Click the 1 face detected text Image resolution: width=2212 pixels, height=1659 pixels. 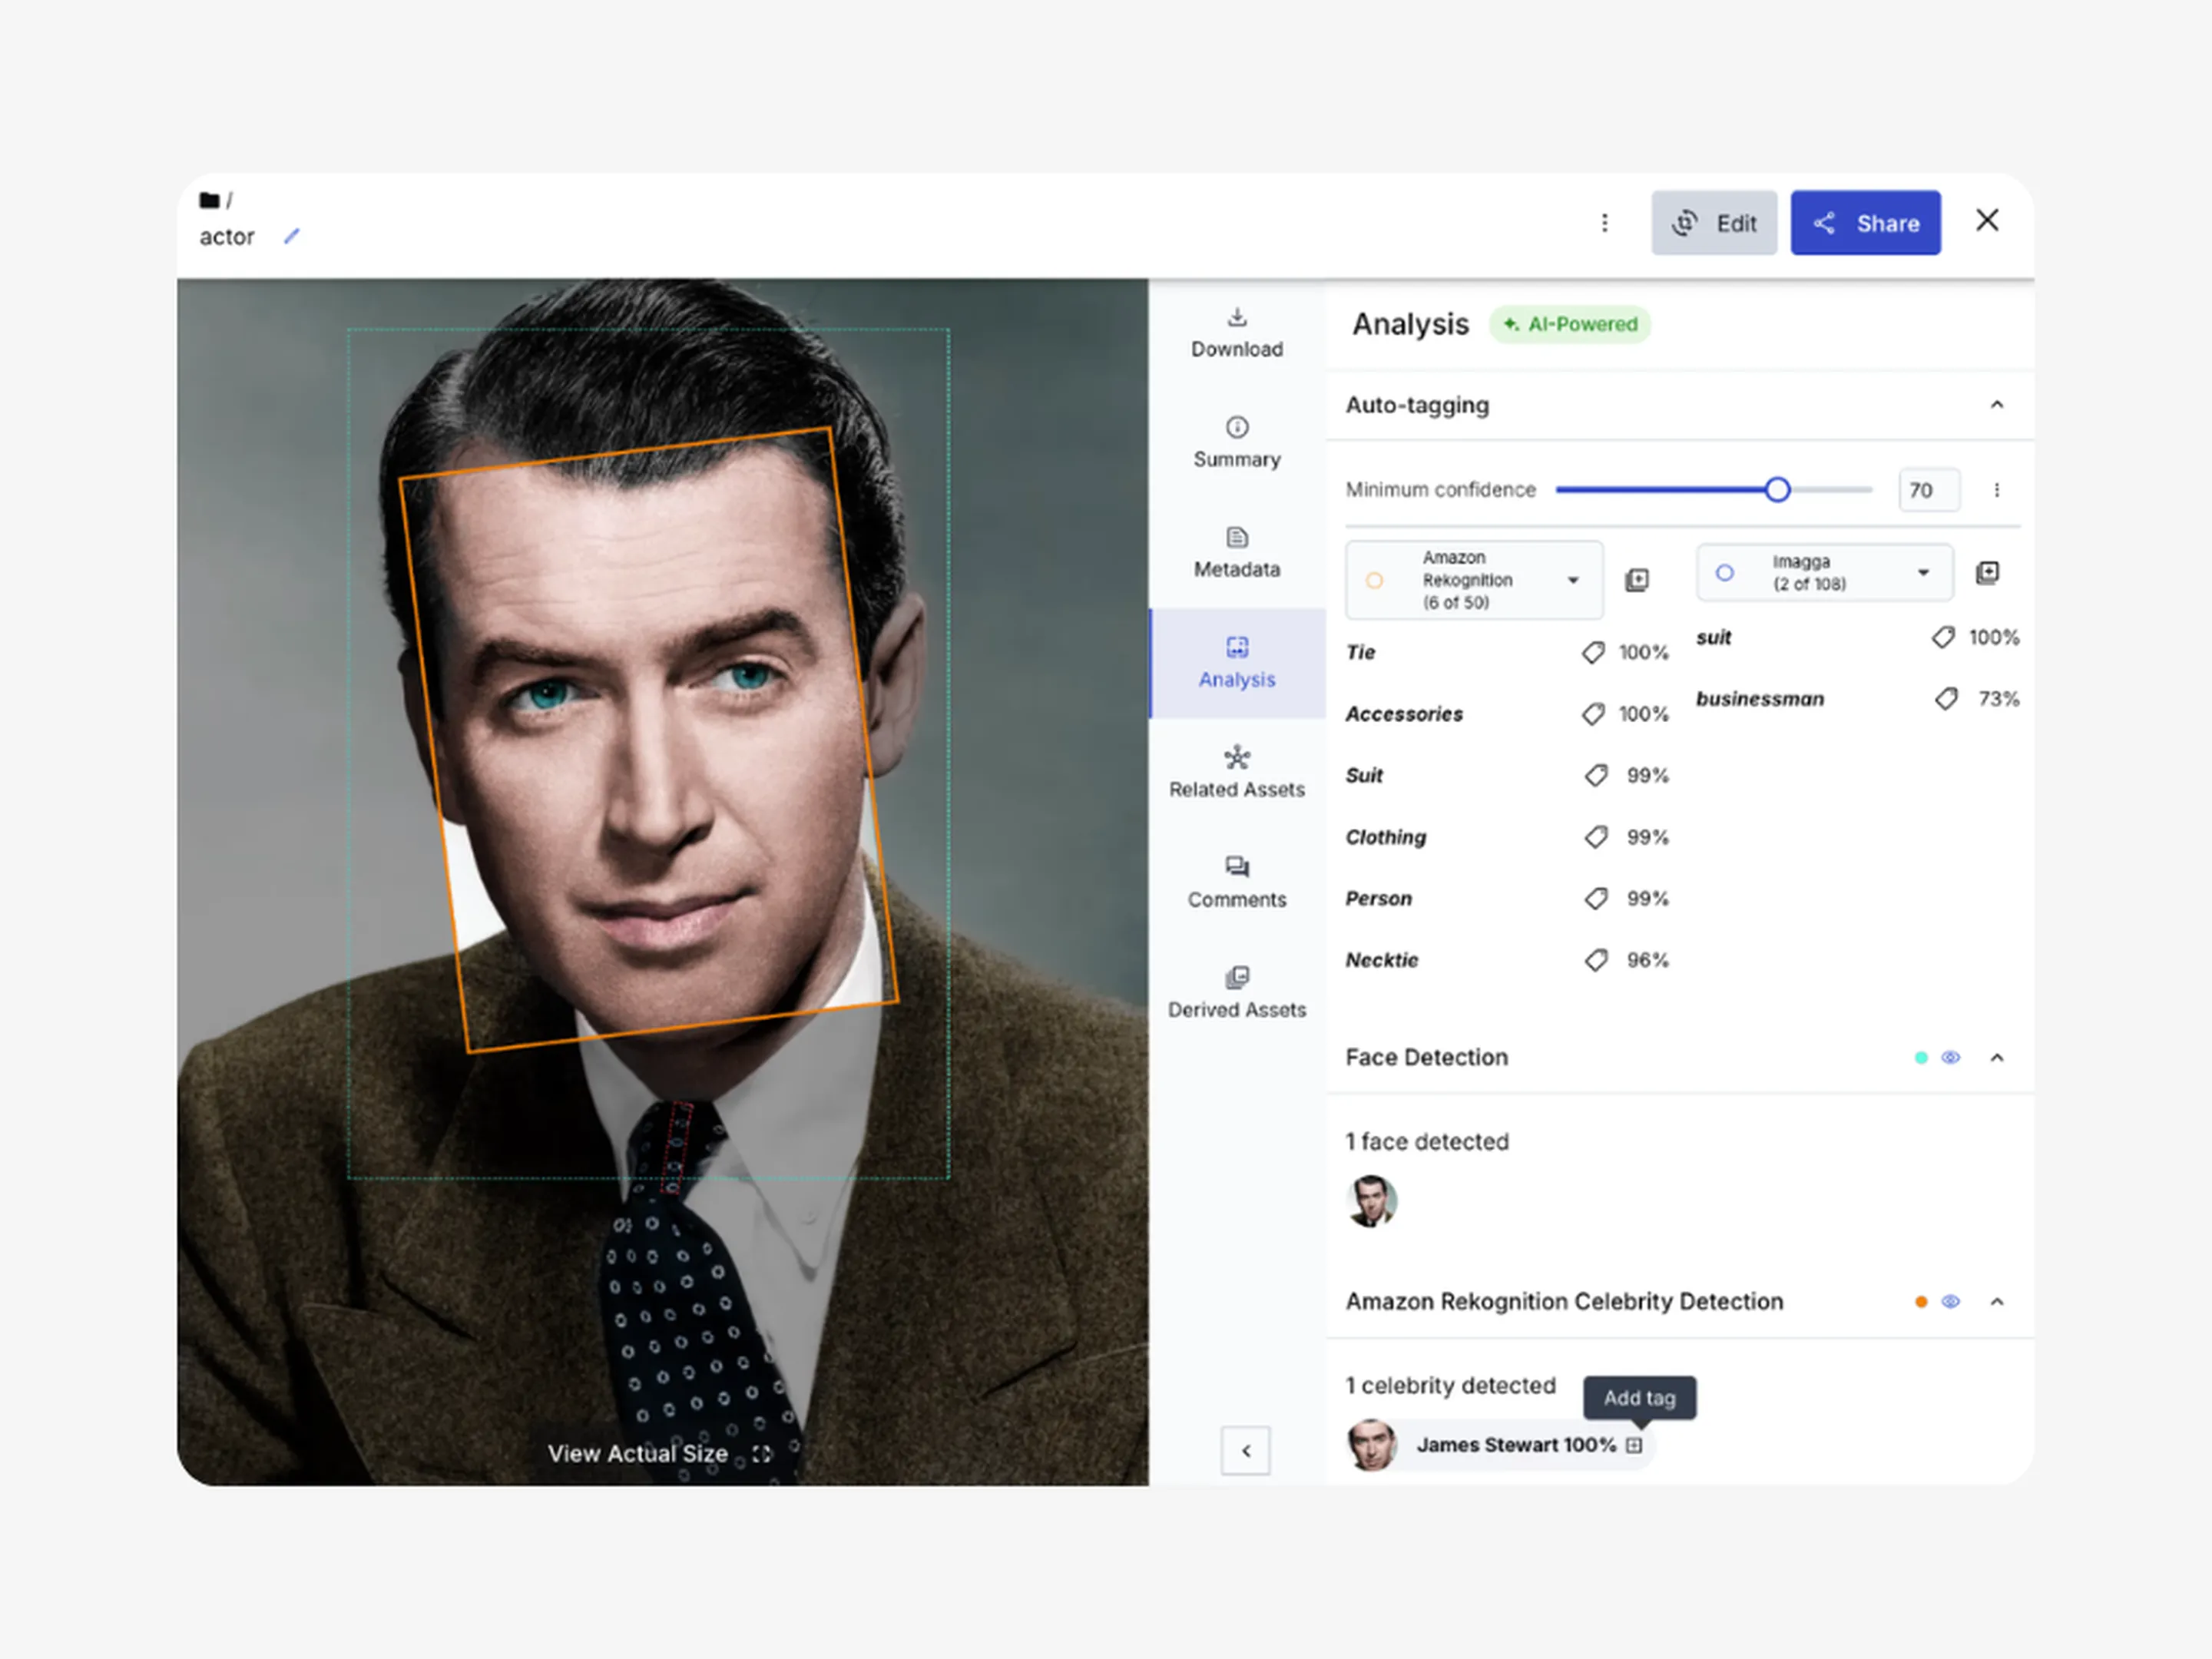tap(1427, 1142)
